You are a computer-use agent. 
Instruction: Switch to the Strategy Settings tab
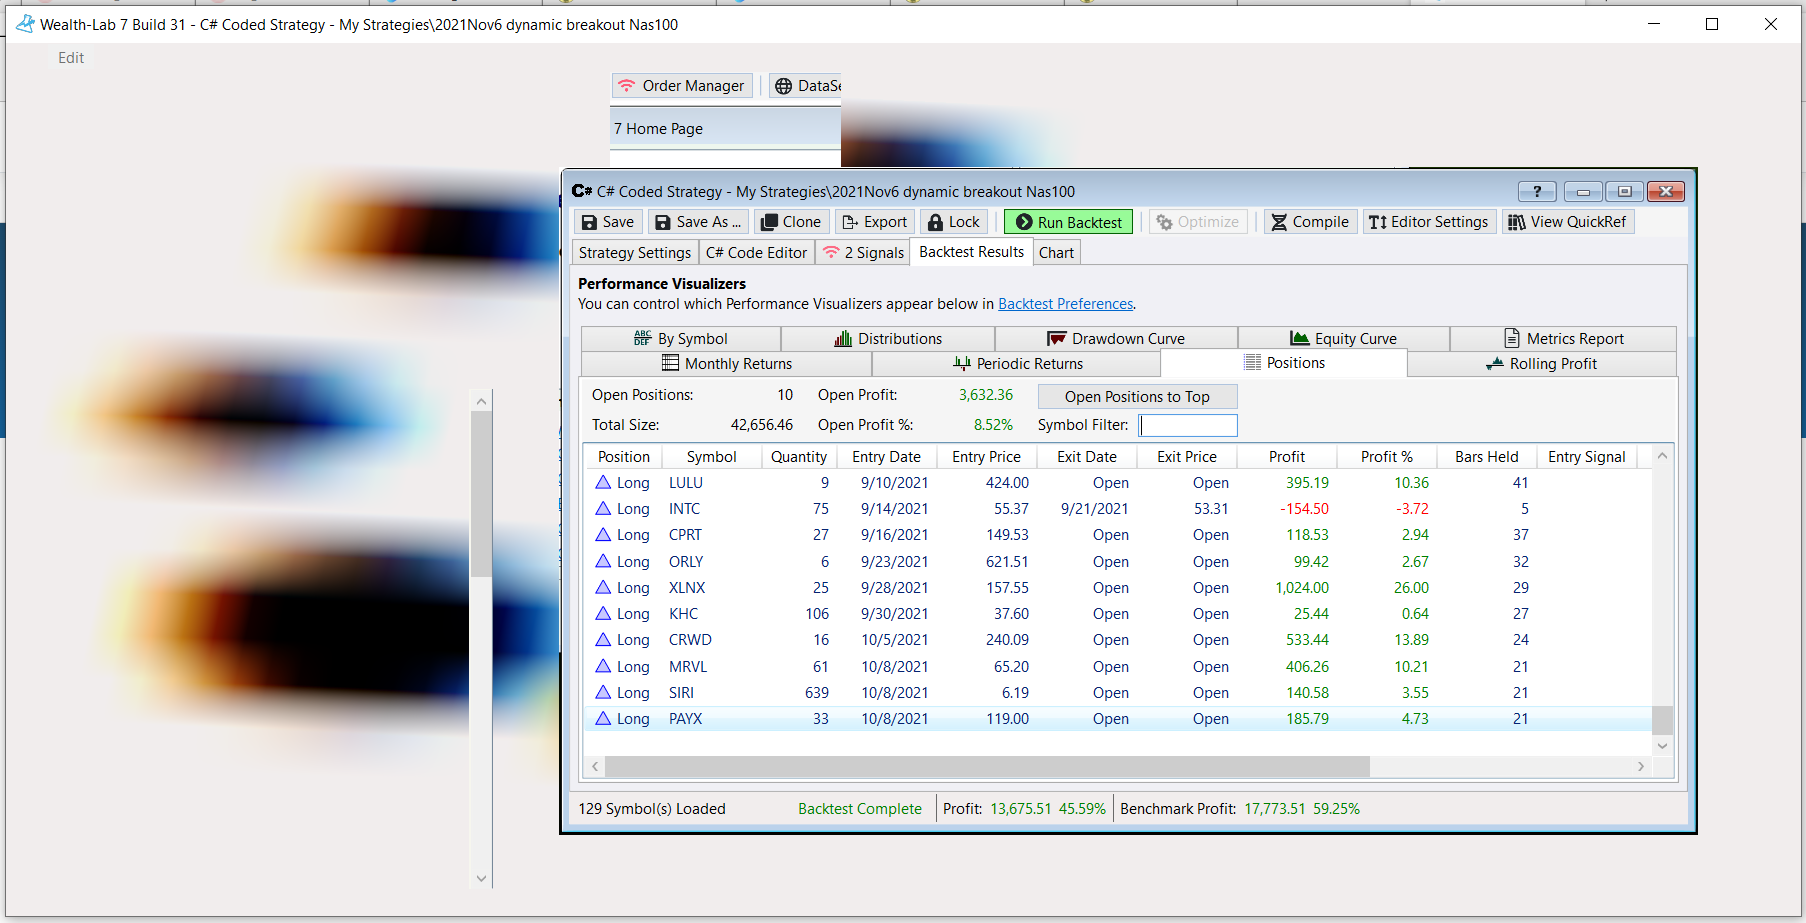[x=635, y=253]
